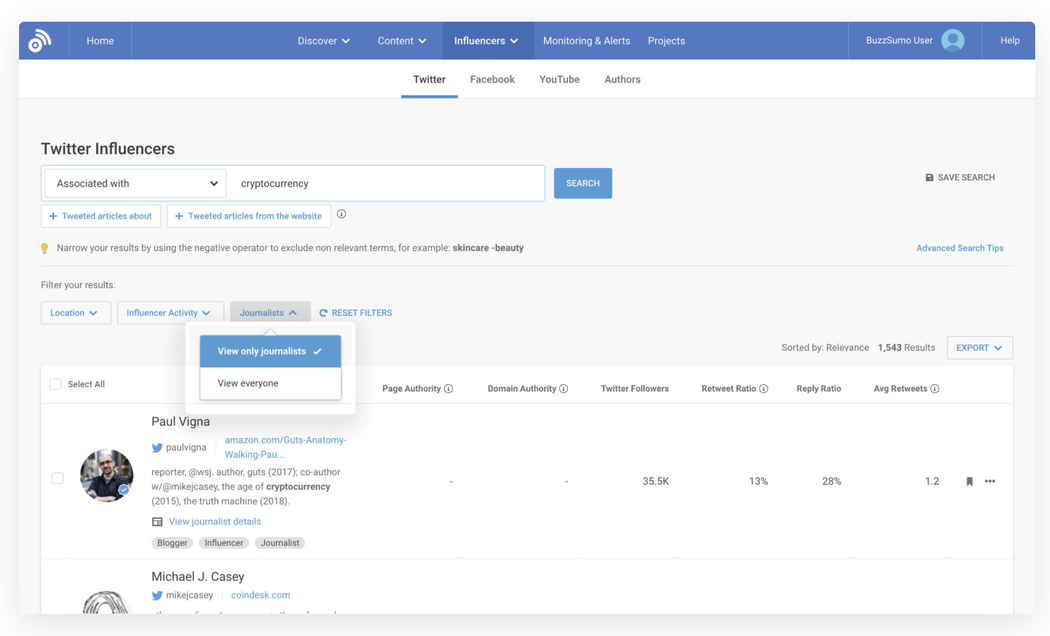Viewport: 1050px width, 636px height.
Task: Choose the View everyone option
Action: pos(249,383)
